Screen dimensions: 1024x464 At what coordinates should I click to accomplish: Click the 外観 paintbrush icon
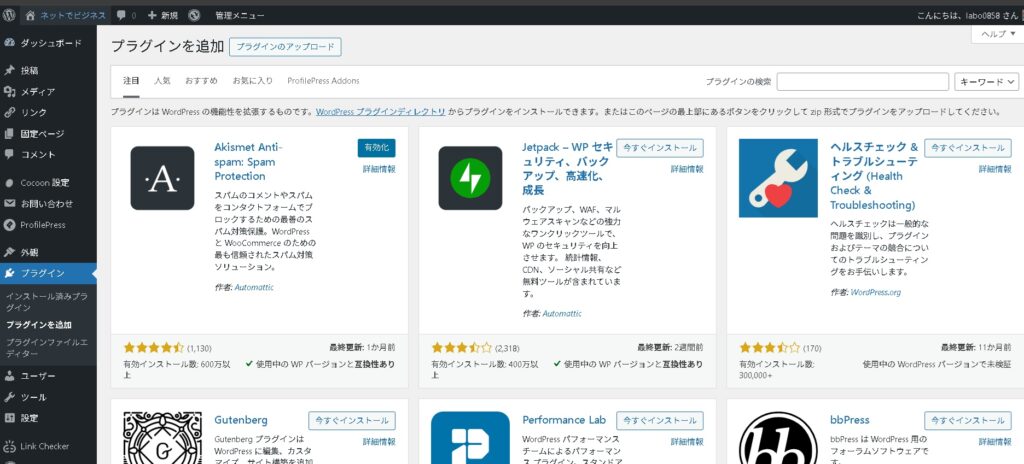coord(9,252)
